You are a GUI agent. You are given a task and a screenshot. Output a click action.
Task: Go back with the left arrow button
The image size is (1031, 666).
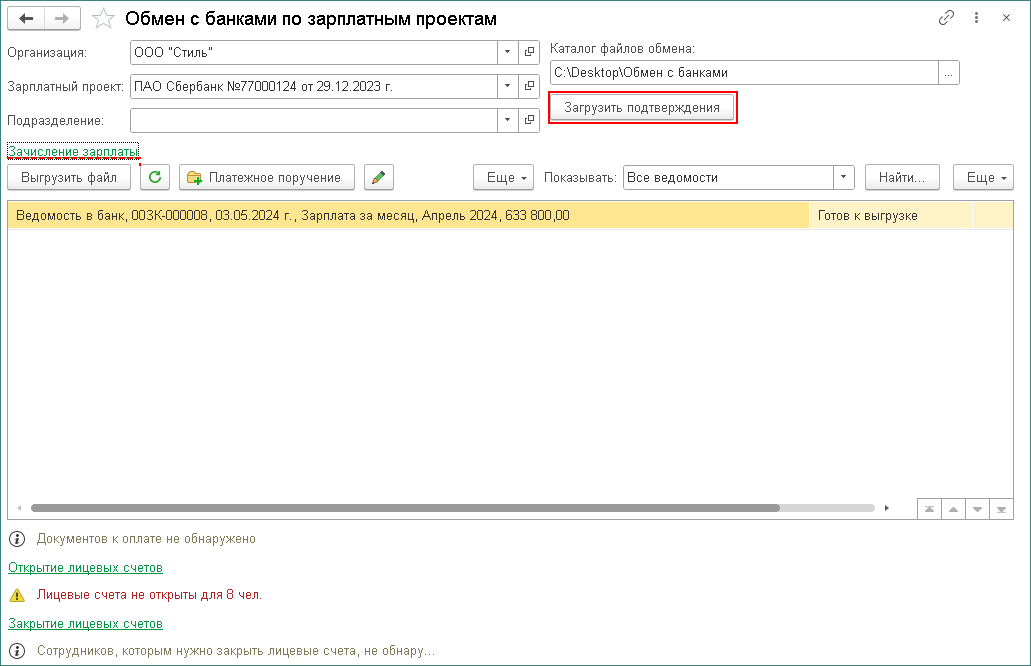pos(26,18)
